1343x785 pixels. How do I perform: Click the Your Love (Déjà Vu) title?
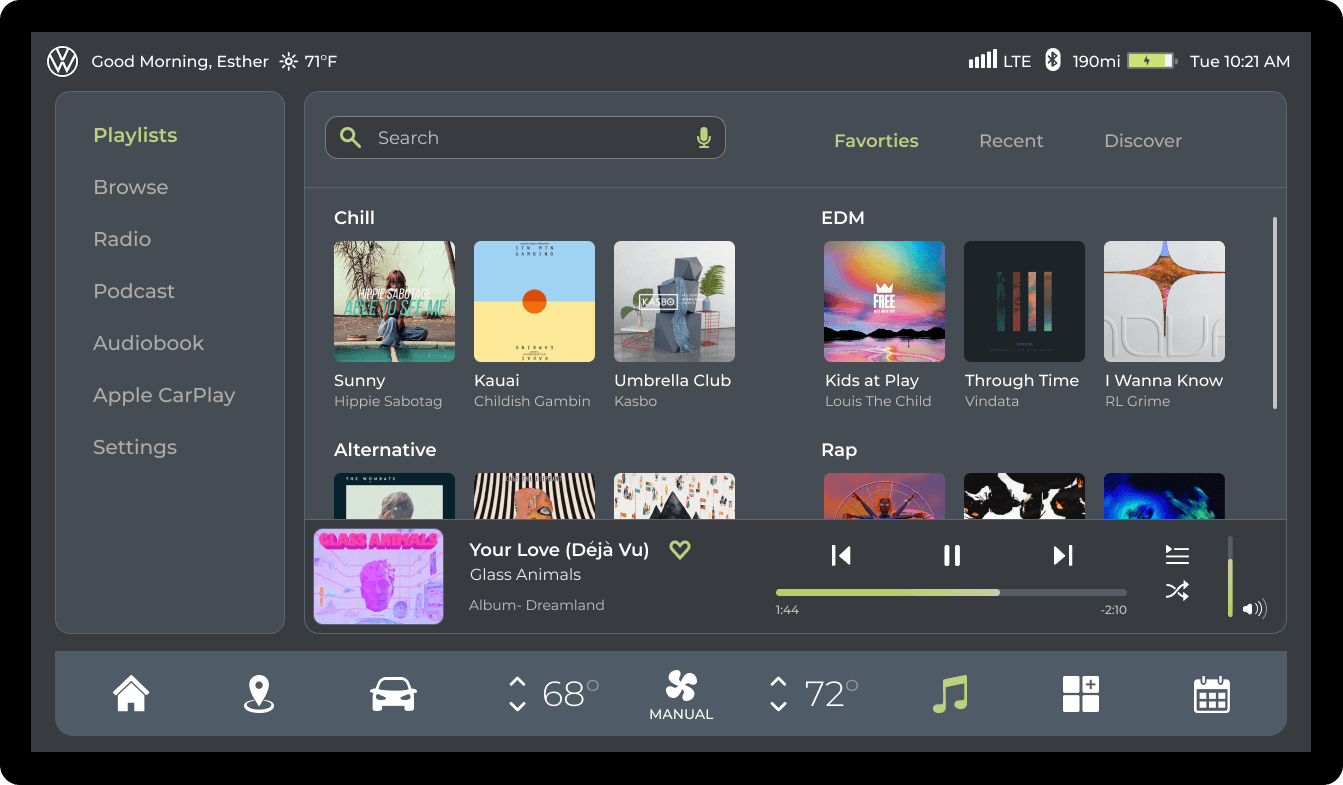point(559,549)
